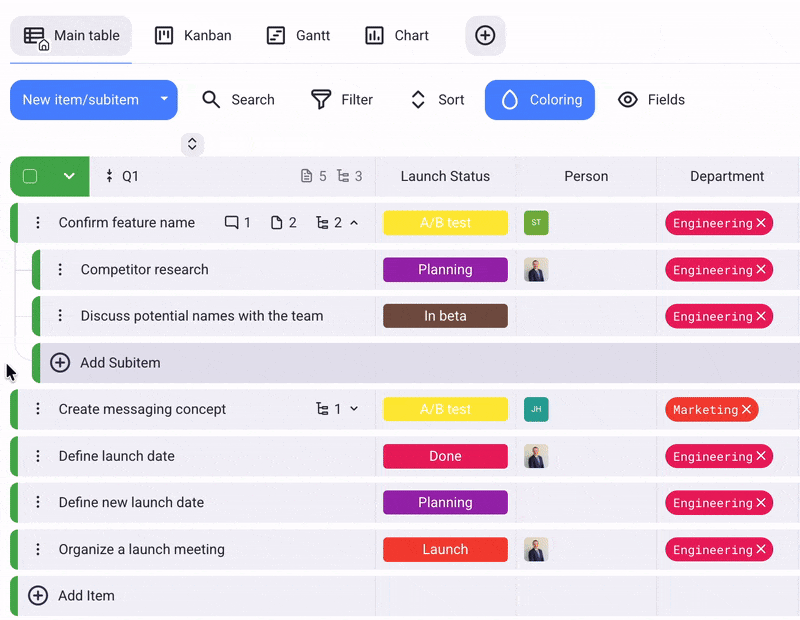800x620 pixels.
Task: Click the drag handle icon beside Q1
Action: tap(109, 176)
